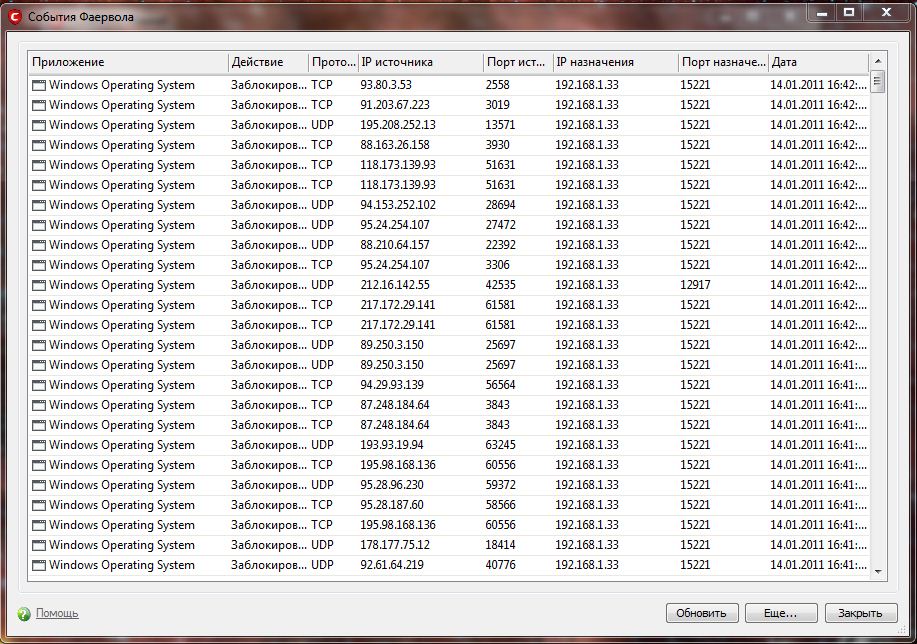Click the scroll up arrow of the event list
Image resolution: width=917 pixels, height=644 pixels.
tap(878, 62)
